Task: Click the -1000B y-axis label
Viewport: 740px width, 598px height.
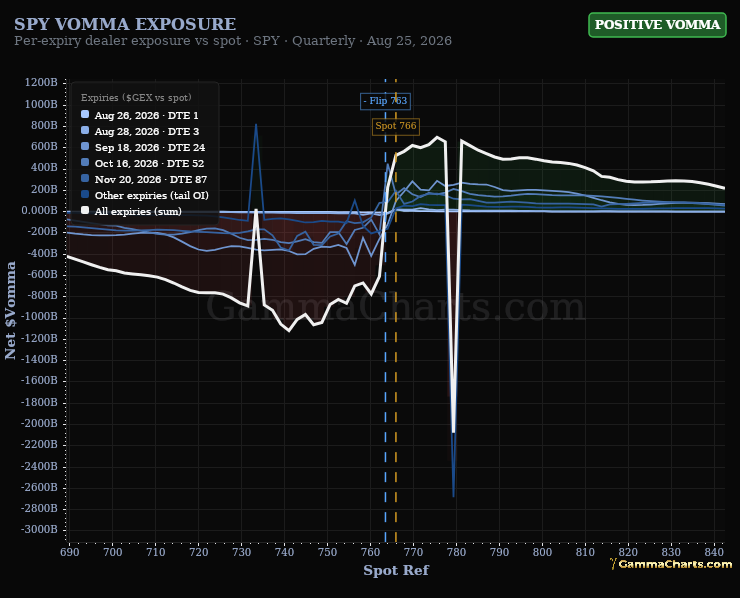Action: 39,317
